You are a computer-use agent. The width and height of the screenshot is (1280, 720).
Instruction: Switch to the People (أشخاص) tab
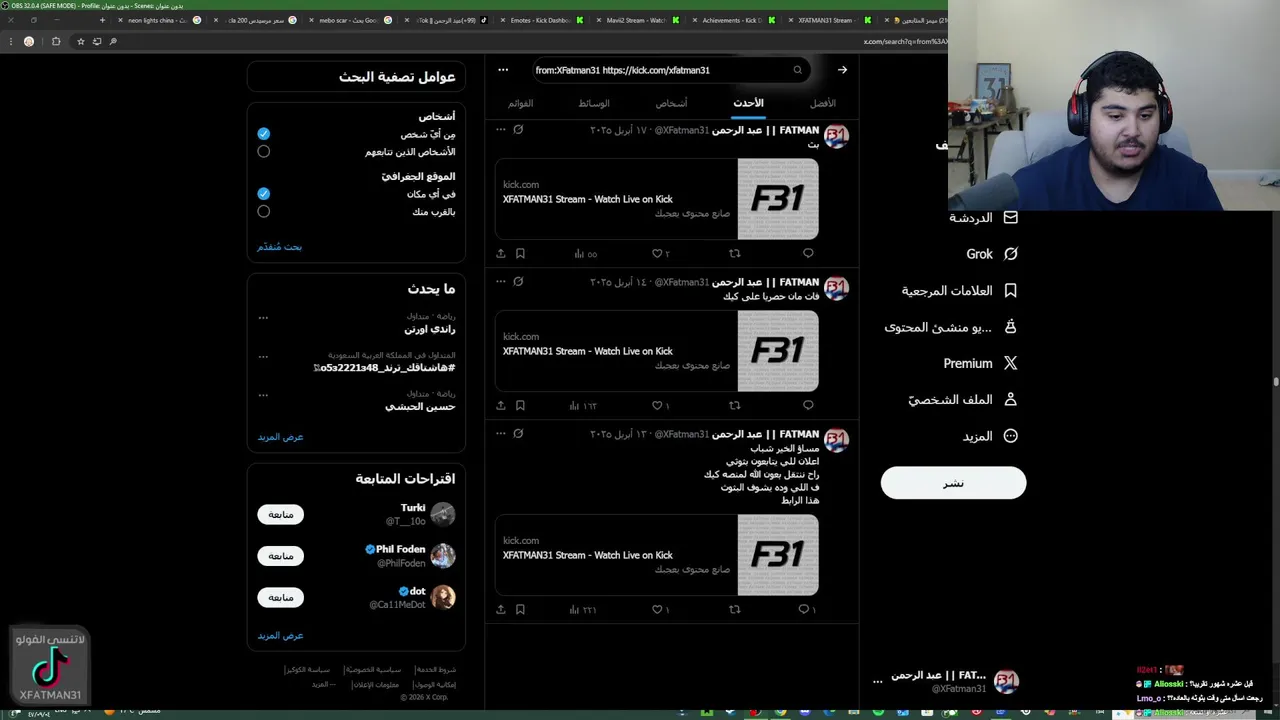[x=672, y=103]
